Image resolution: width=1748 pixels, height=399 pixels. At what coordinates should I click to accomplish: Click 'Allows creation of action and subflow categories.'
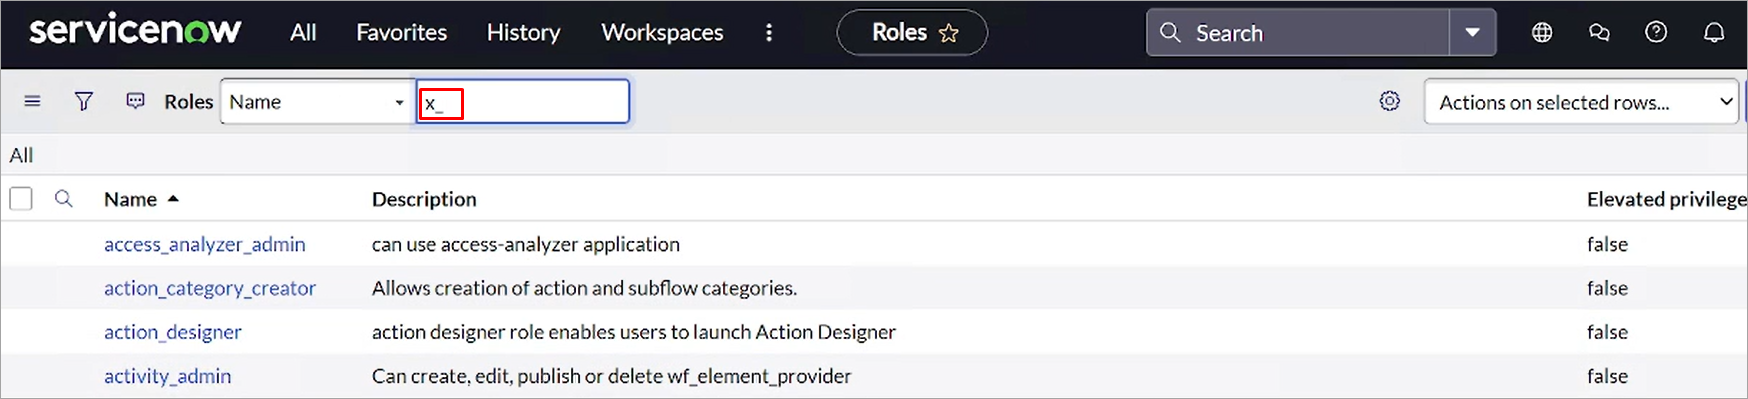584,288
